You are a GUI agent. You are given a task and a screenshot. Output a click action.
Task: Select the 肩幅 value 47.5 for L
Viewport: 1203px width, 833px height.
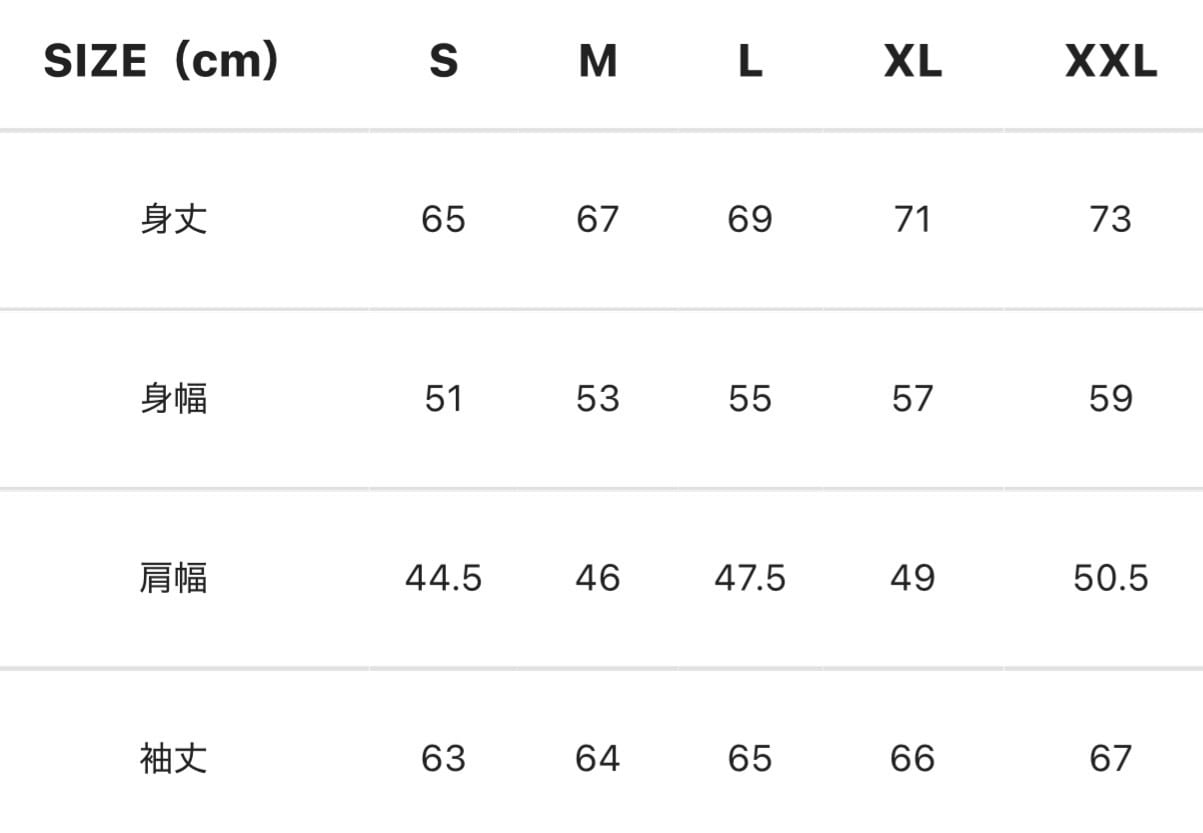point(750,578)
